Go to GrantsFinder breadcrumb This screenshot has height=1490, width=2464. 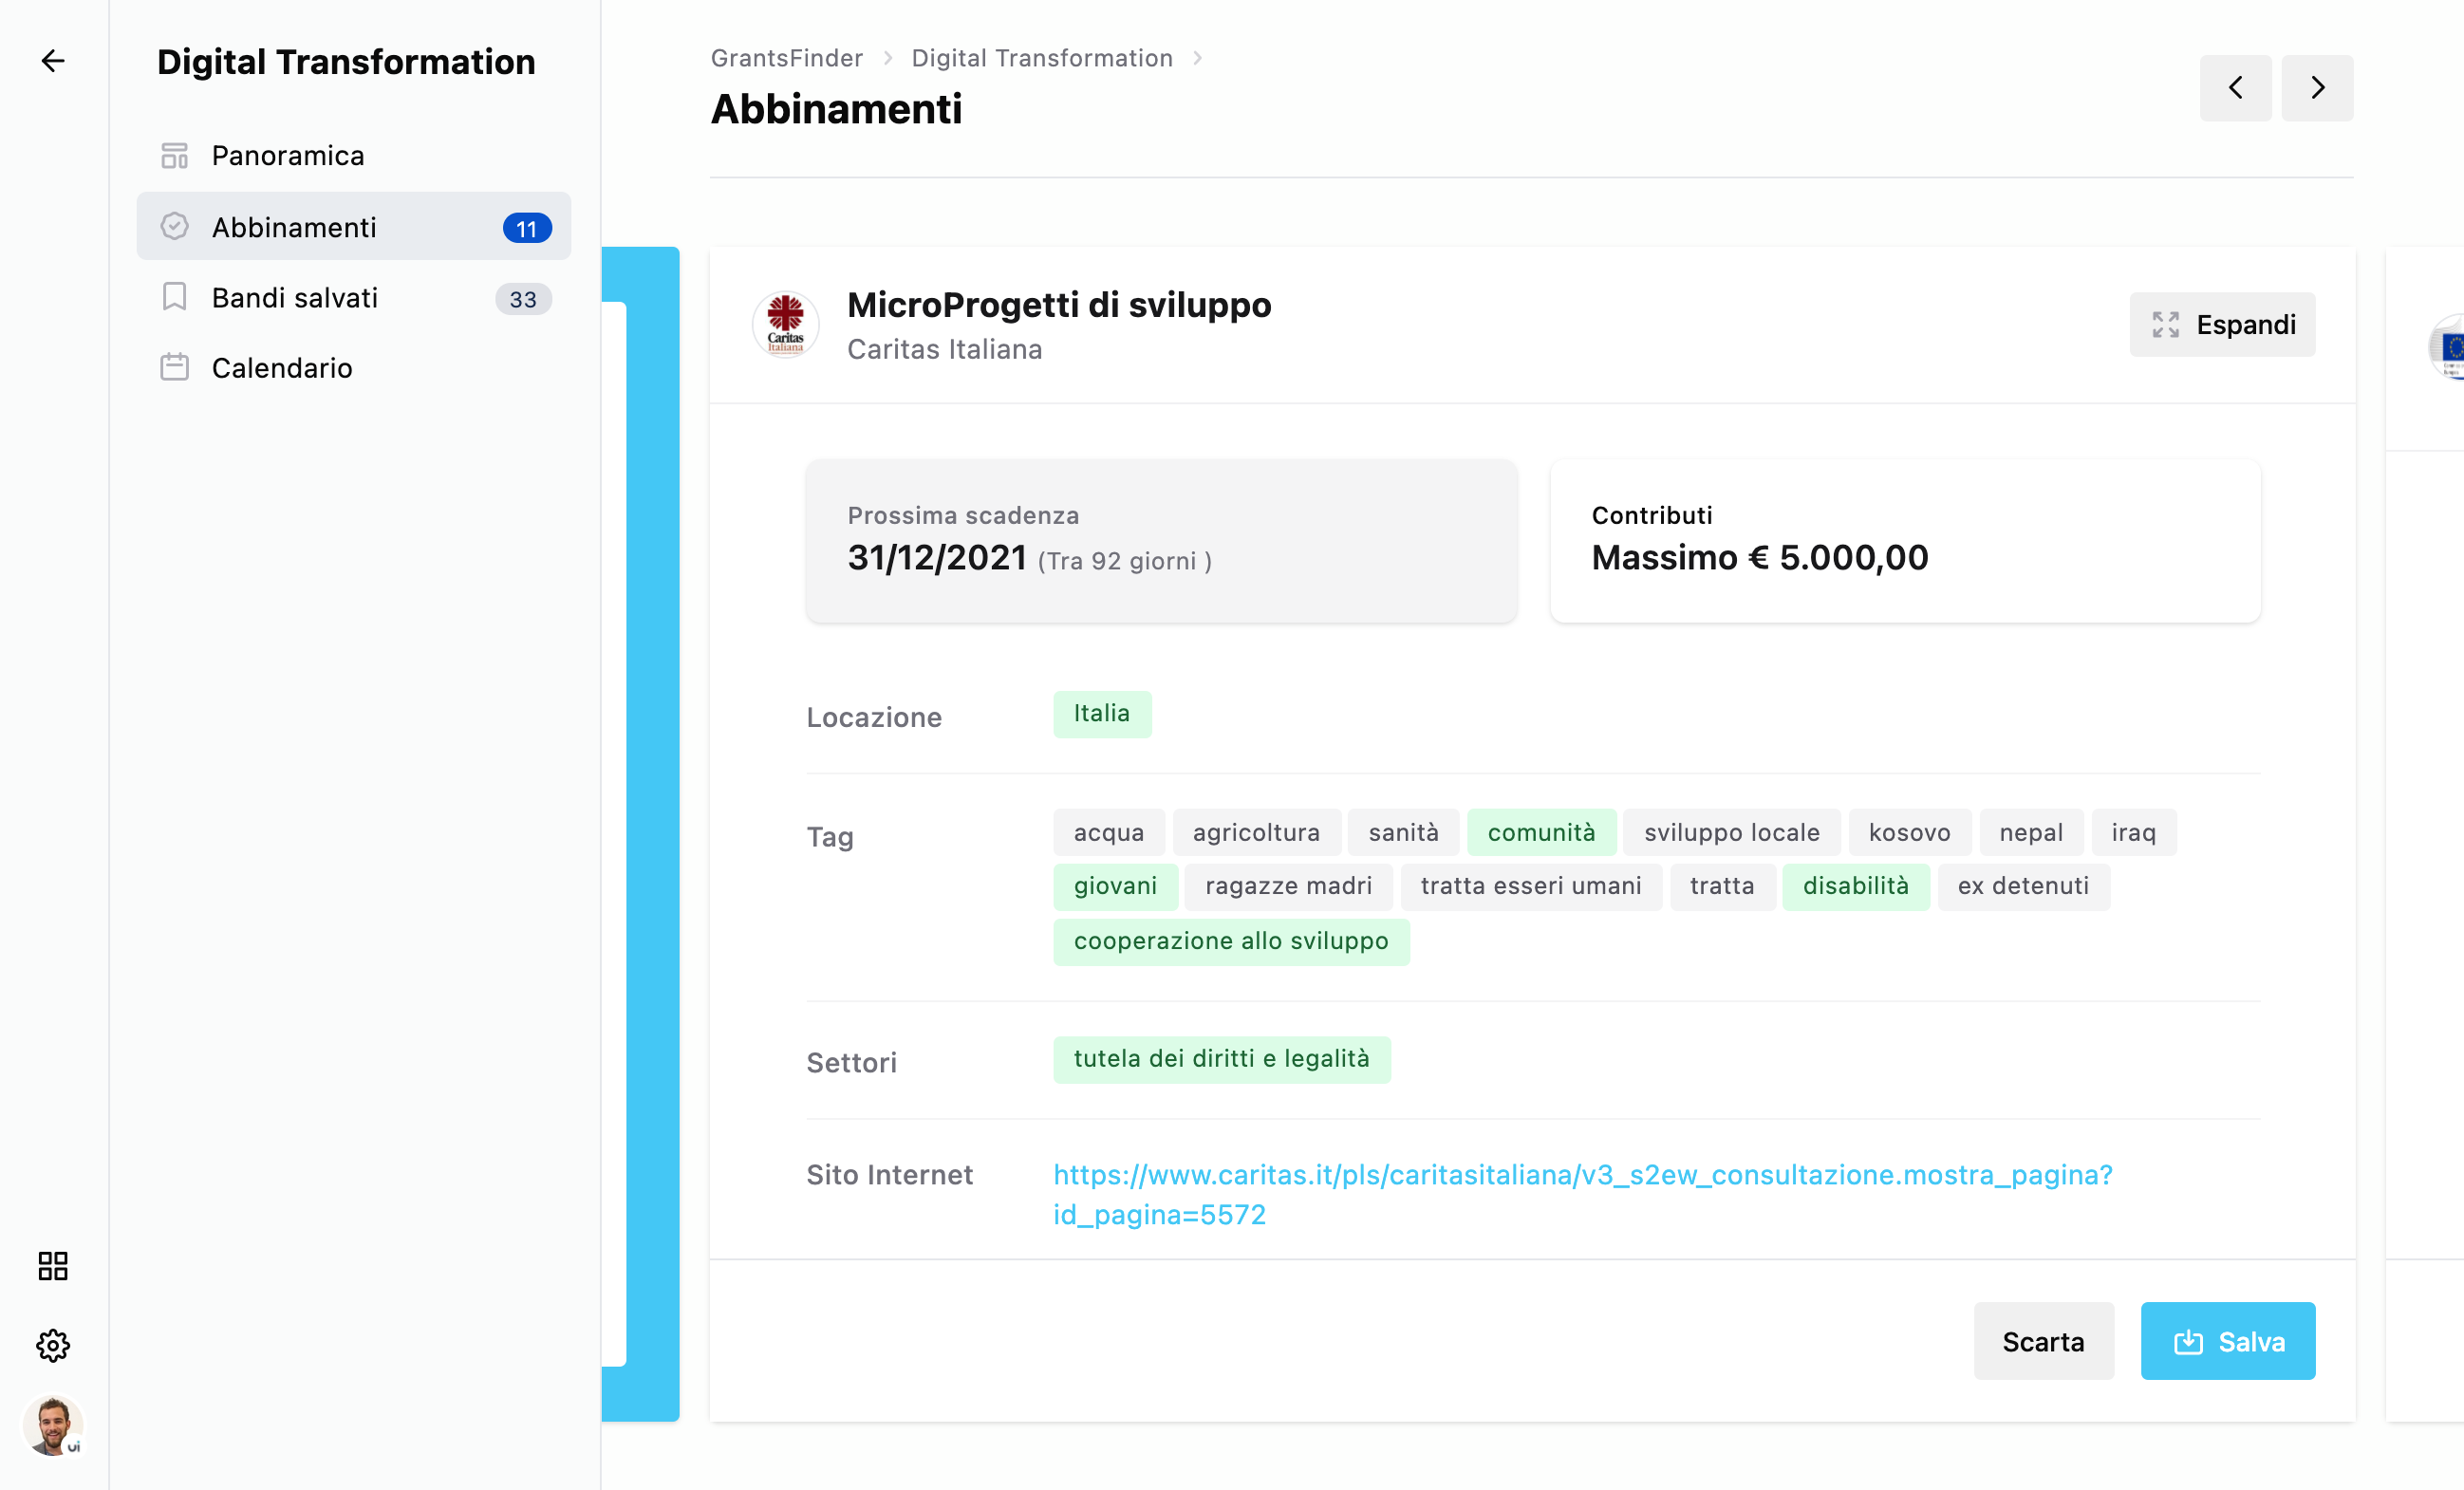point(787,58)
